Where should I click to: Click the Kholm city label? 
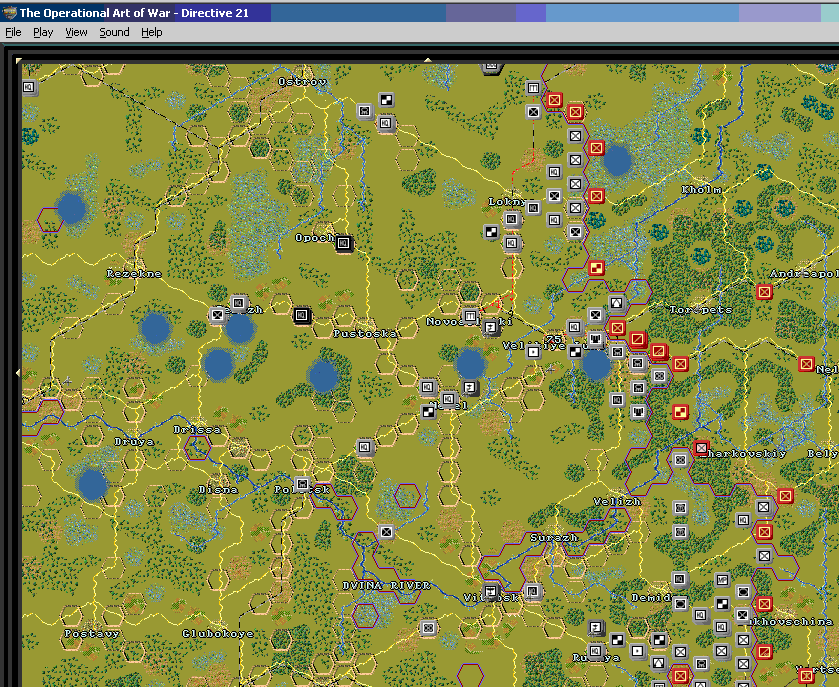[701, 190]
